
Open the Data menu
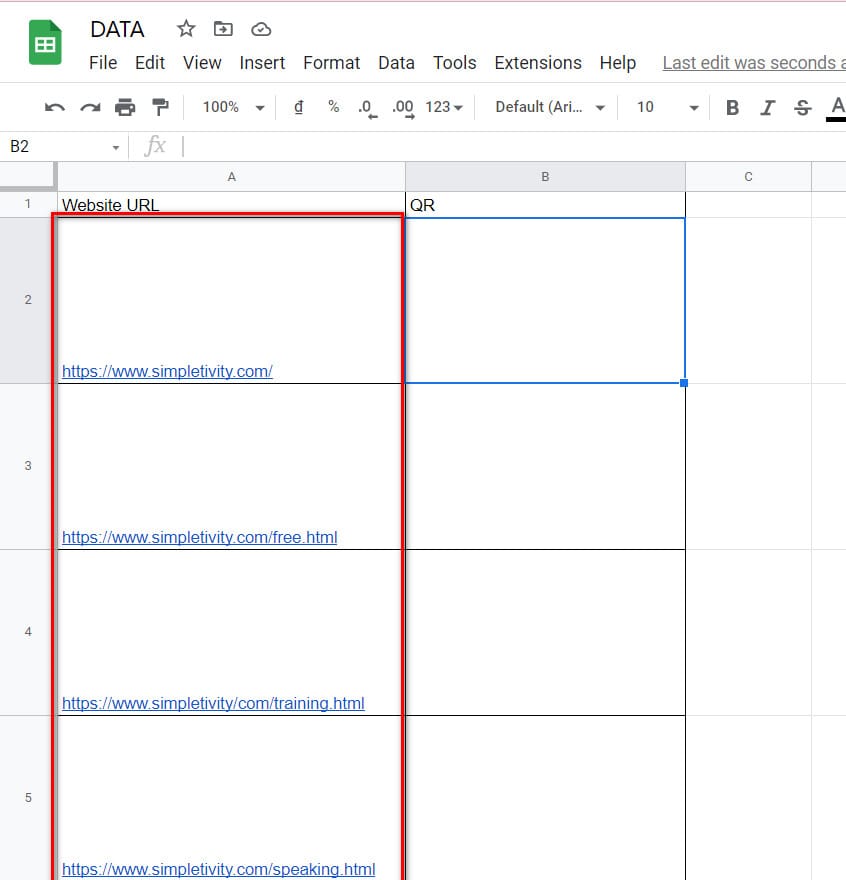coord(396,62)
